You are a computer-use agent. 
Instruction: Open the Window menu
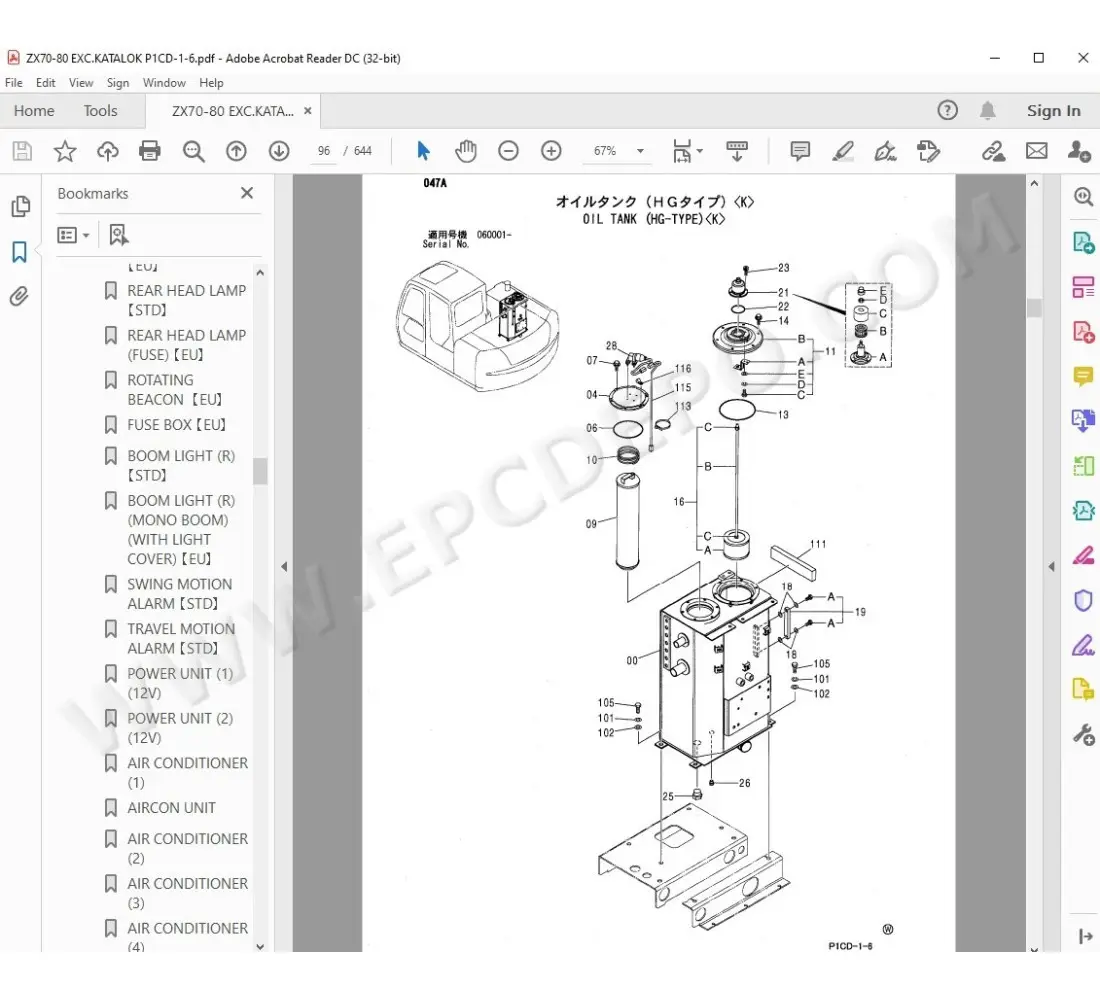pos(164,83)
